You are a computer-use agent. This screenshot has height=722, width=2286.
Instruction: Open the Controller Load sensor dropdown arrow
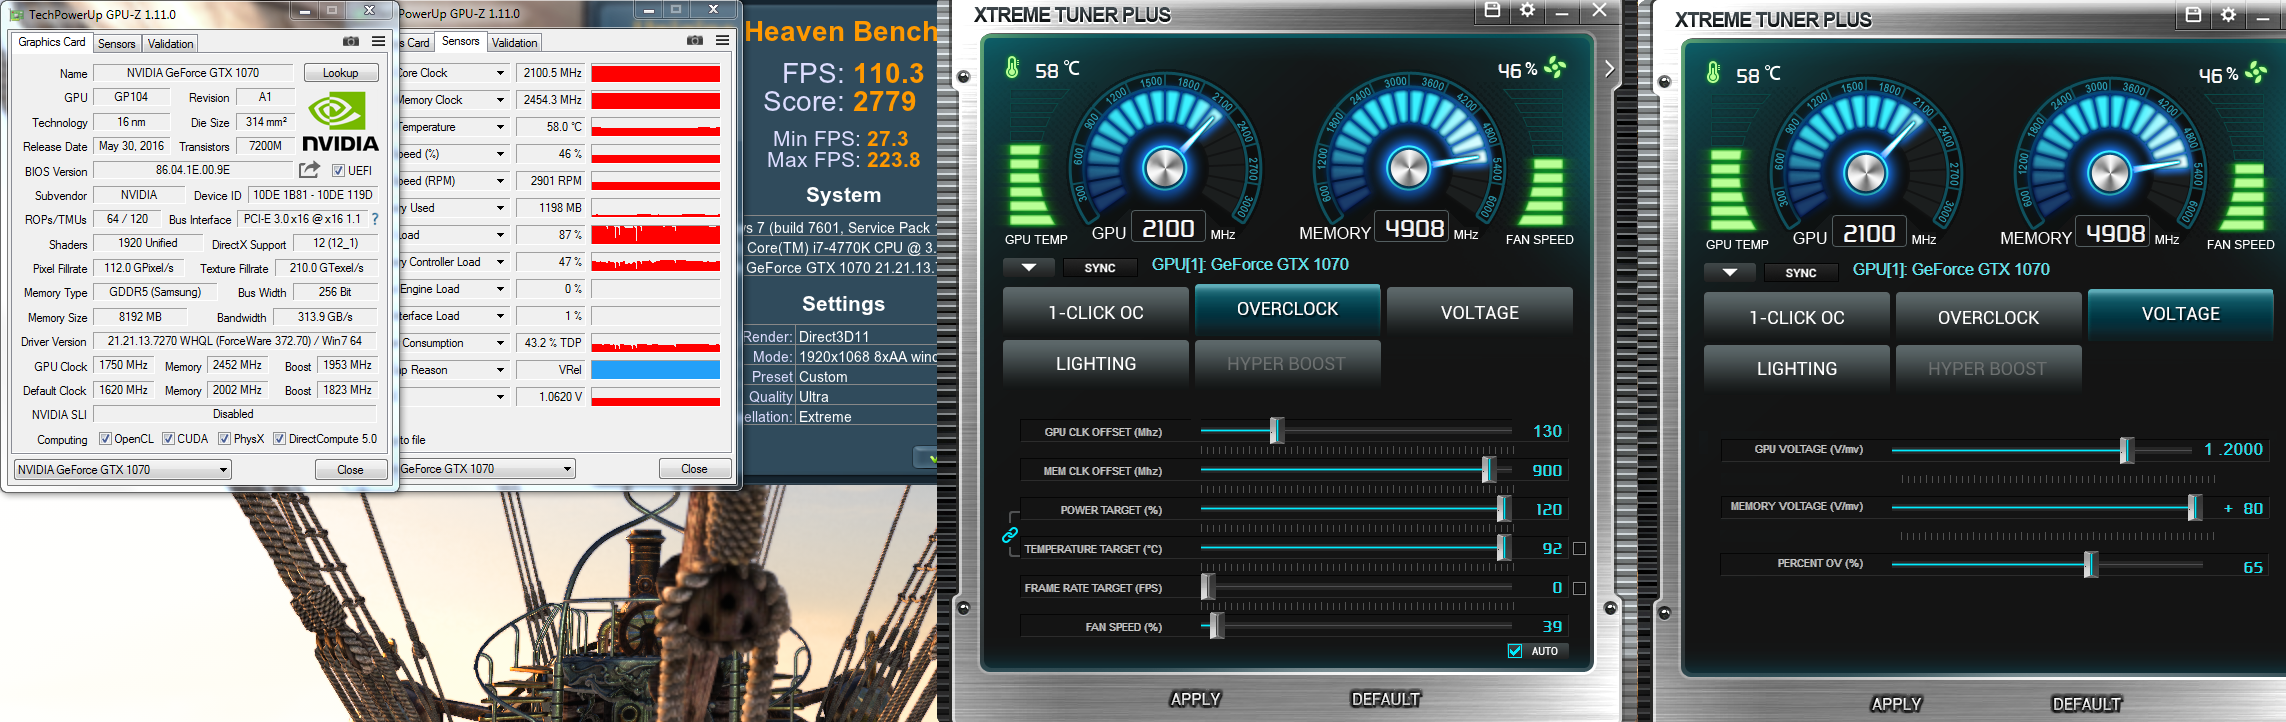point(500,262)
